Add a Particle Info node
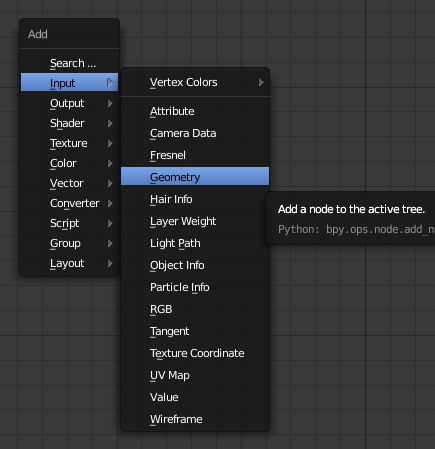Image resolution: width=435 pixels, height=449 pixels. (x=195, y=287)
